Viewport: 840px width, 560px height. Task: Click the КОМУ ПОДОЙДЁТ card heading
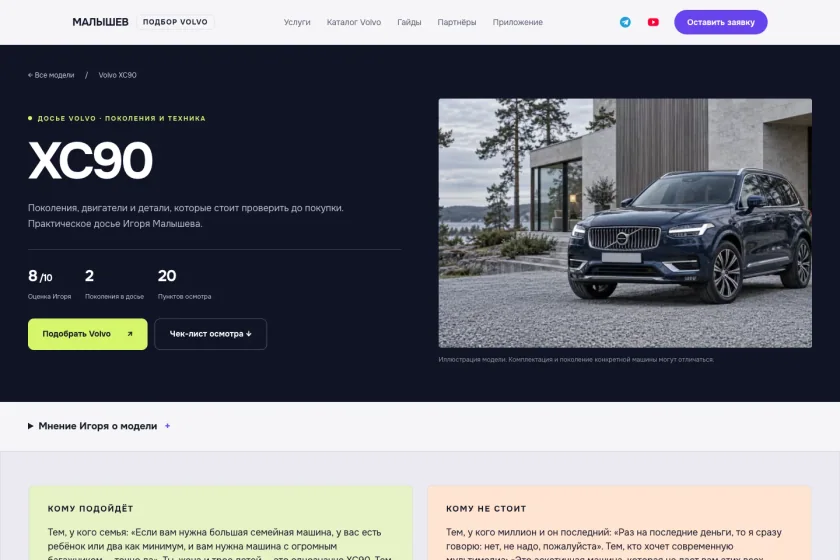(91, 509)
